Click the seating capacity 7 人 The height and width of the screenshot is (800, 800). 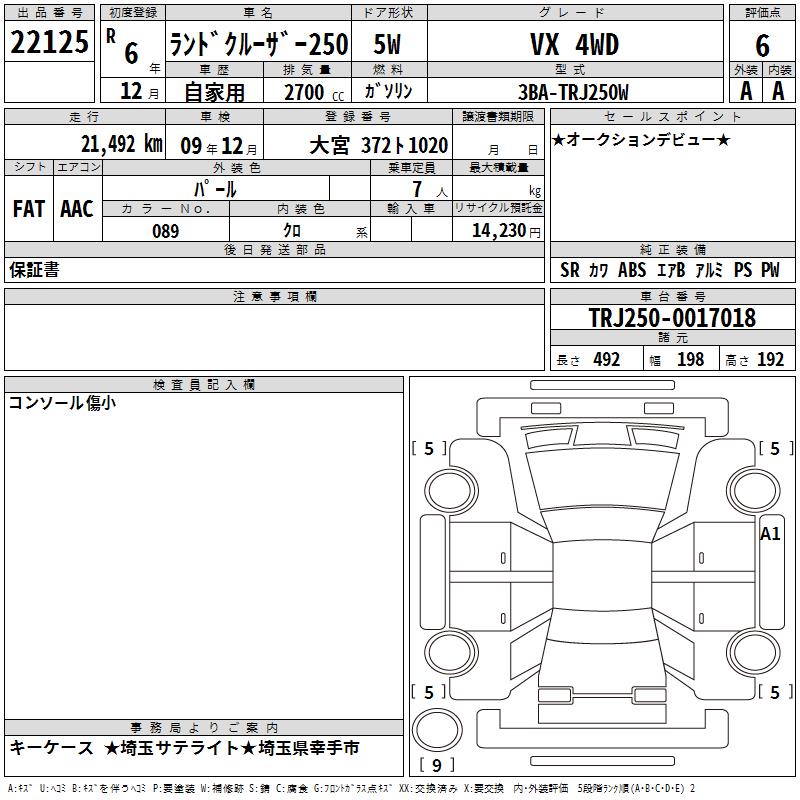[x=430, y=189]
